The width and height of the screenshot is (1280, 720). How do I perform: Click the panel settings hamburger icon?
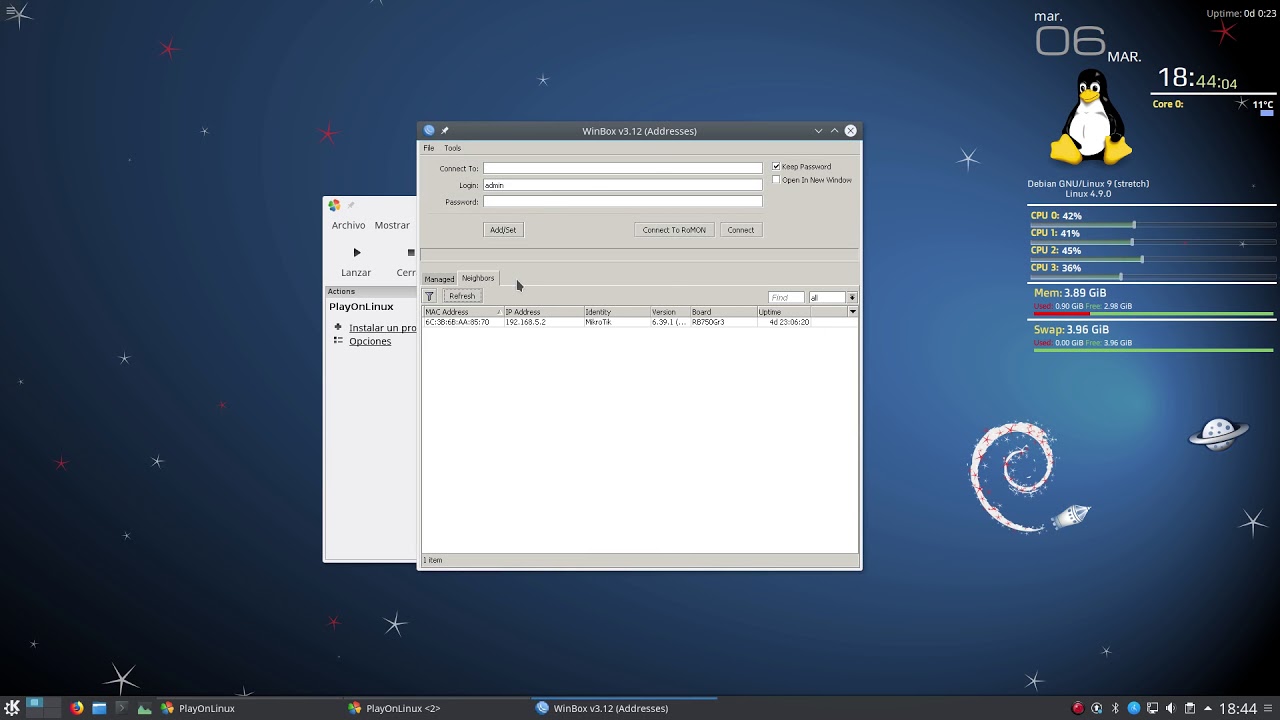point(1270,708)
